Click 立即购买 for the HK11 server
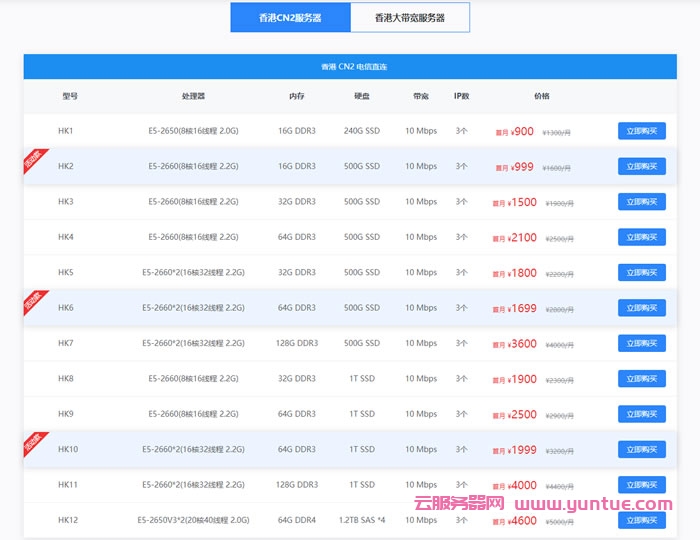 (641, 484)
